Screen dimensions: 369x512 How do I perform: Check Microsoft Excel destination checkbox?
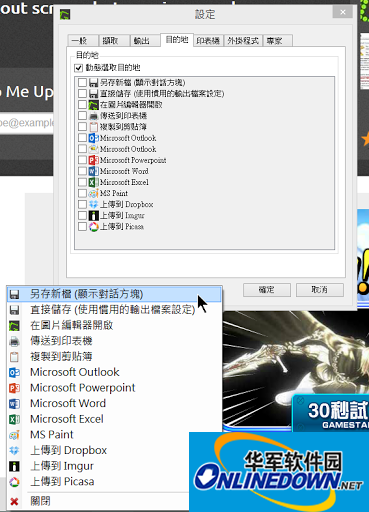coord(82,182)
